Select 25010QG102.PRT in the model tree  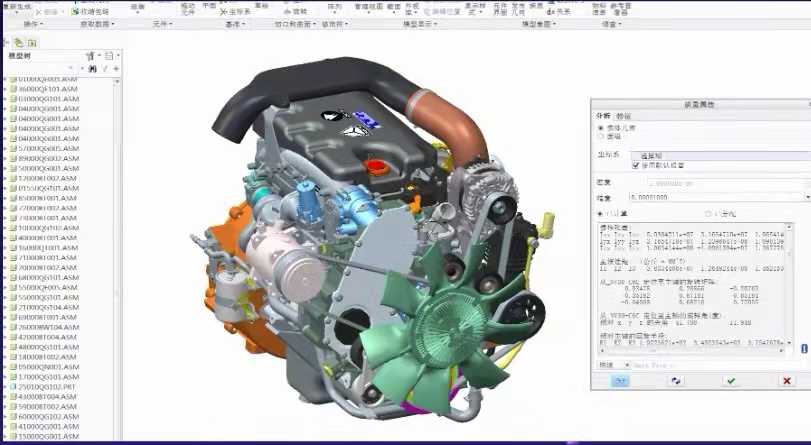48,387
